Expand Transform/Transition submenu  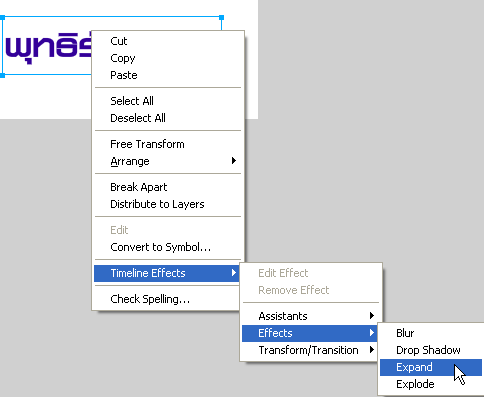tap(311, 350)
